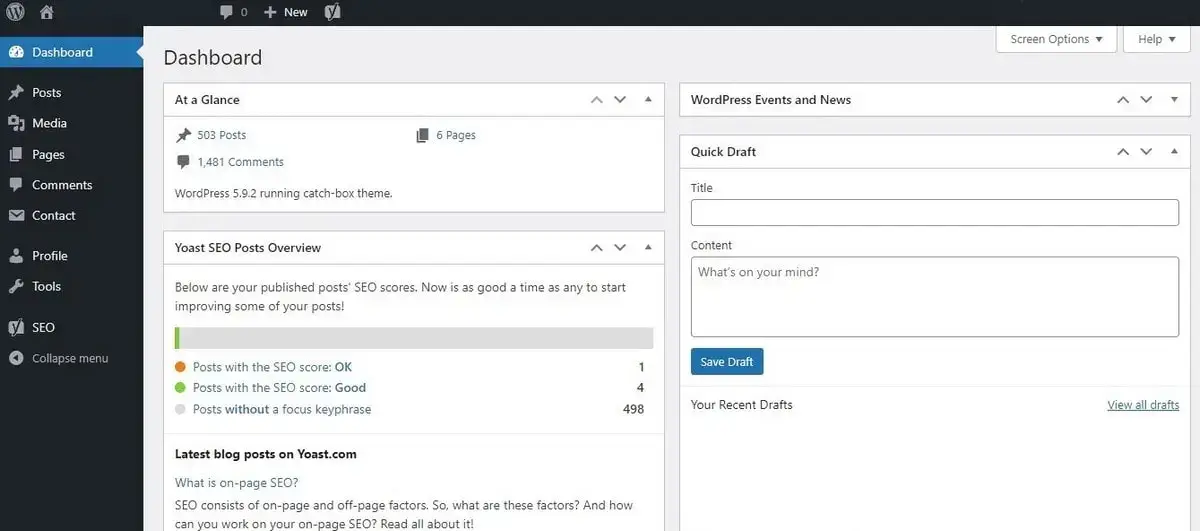The image size is (1200, 531).
Task: Click 'WordPress 5.9.2 running catch-box theme' text
Action: click(x=284, y=193)
